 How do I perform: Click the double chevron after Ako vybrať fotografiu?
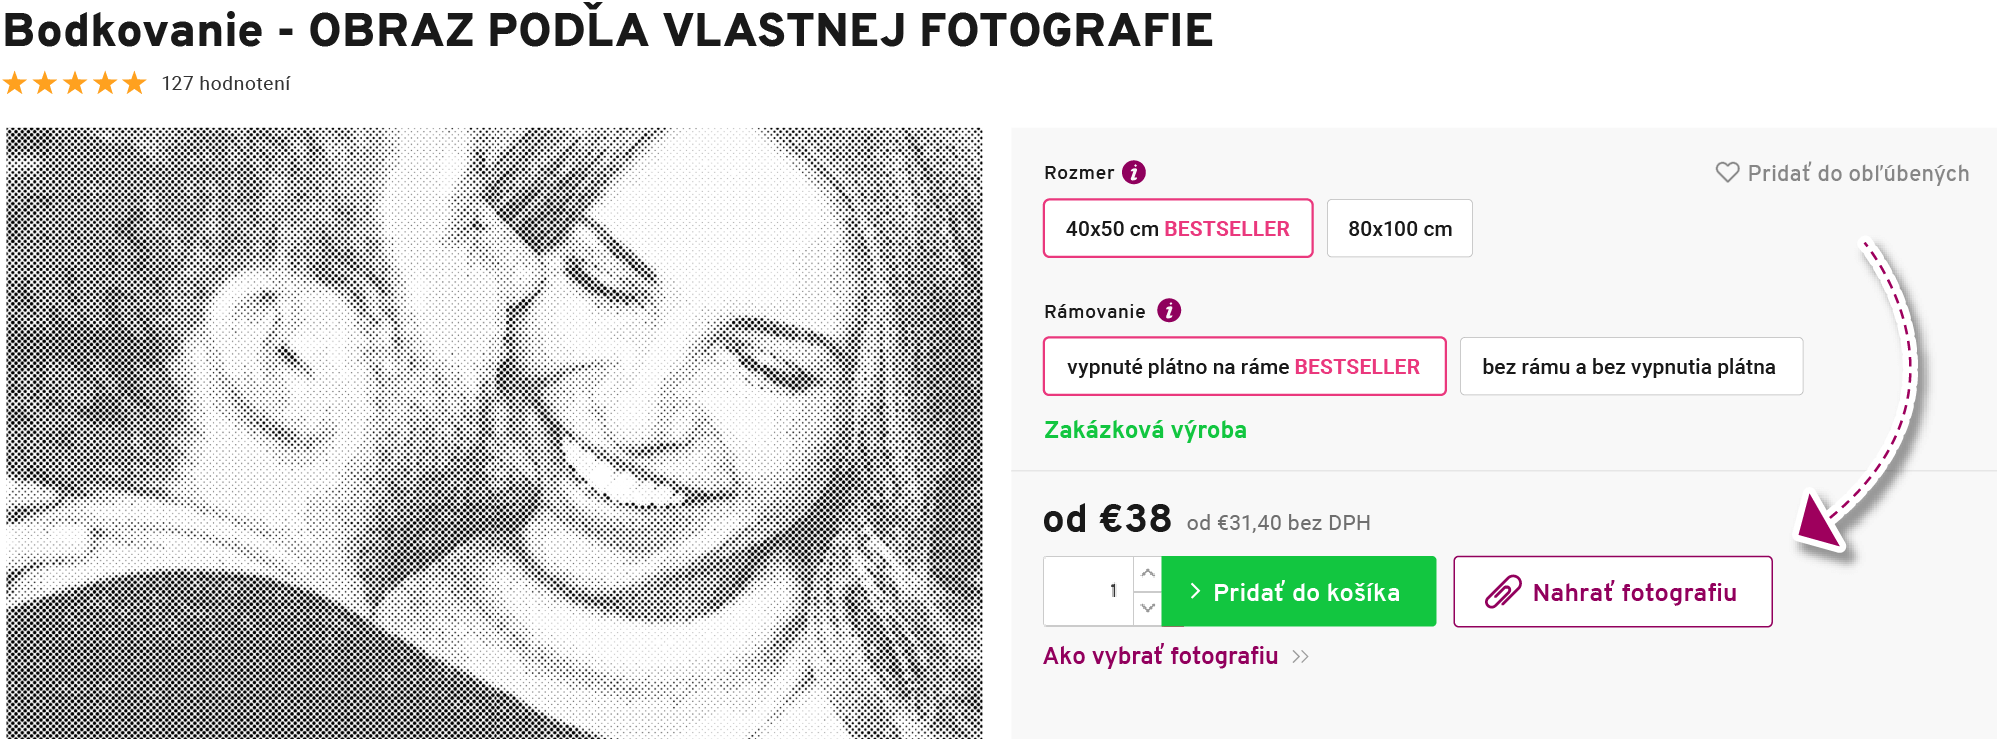pos(1300,657)
